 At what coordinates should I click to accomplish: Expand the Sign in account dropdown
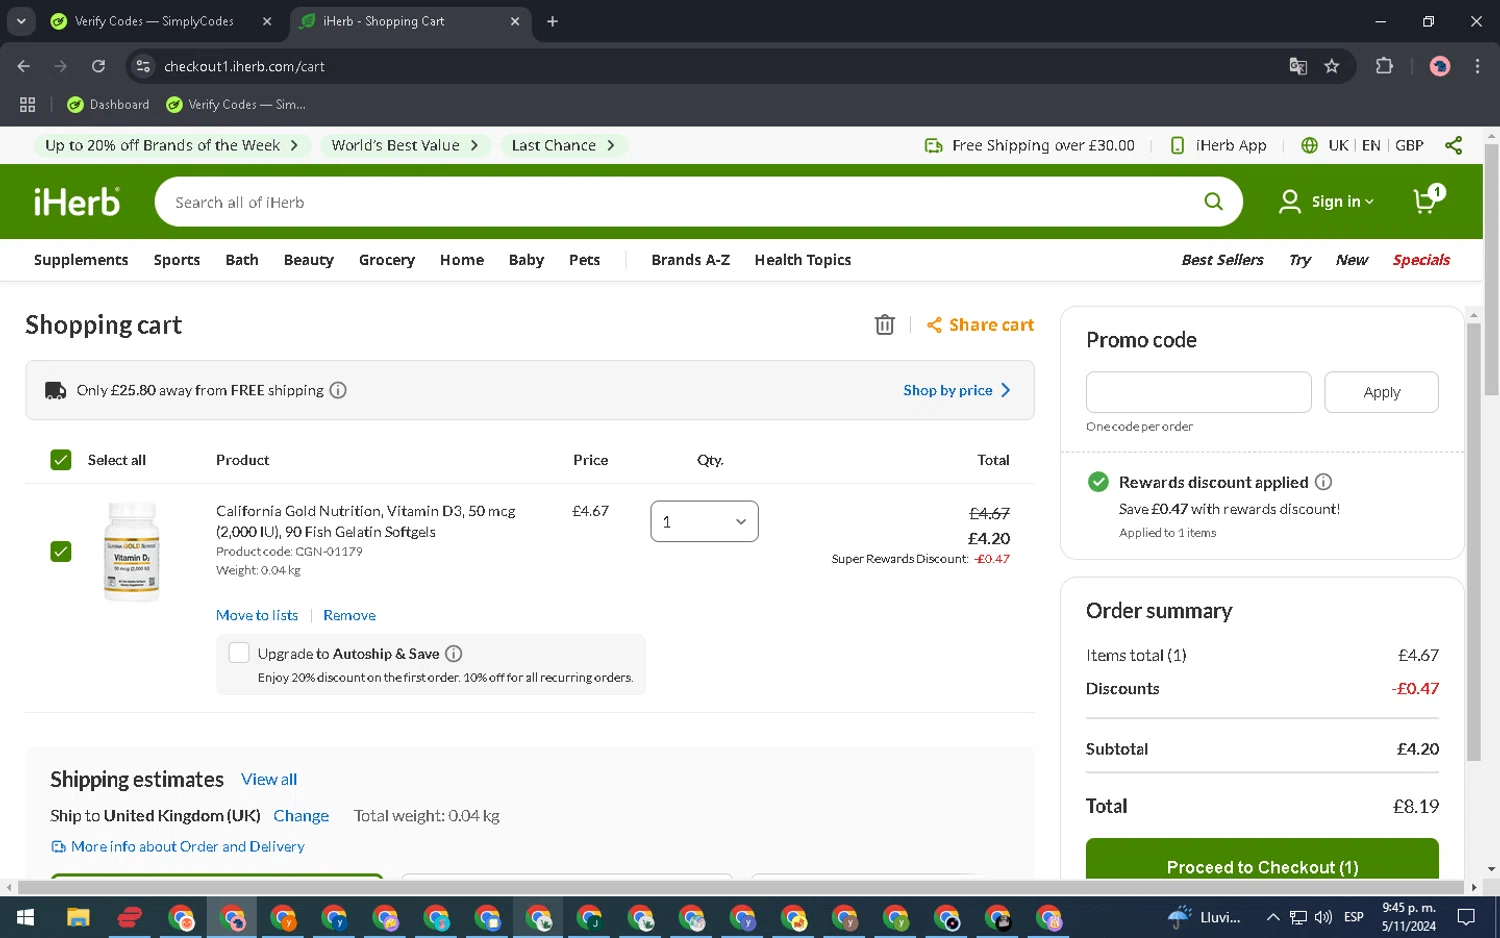1327,202
